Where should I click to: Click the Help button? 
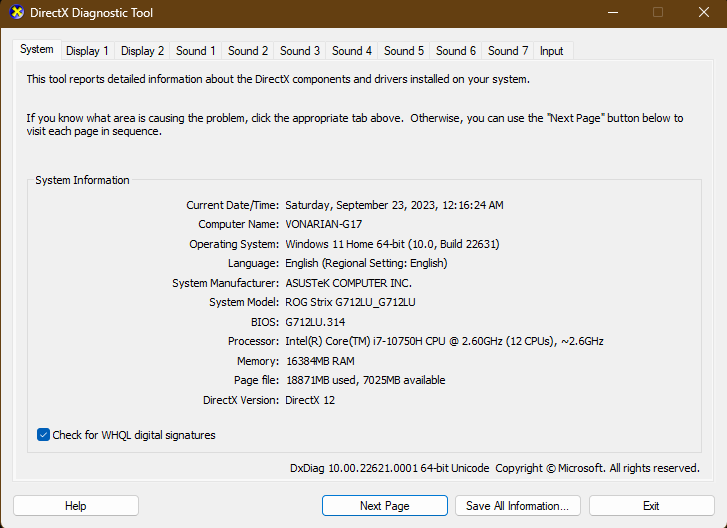pyautogui.click(x=76, y=506)
